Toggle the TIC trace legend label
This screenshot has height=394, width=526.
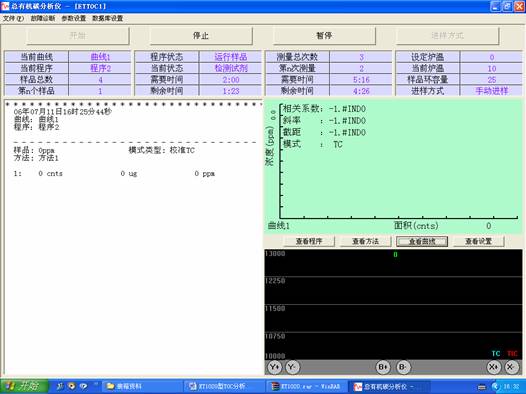(512, 353)
